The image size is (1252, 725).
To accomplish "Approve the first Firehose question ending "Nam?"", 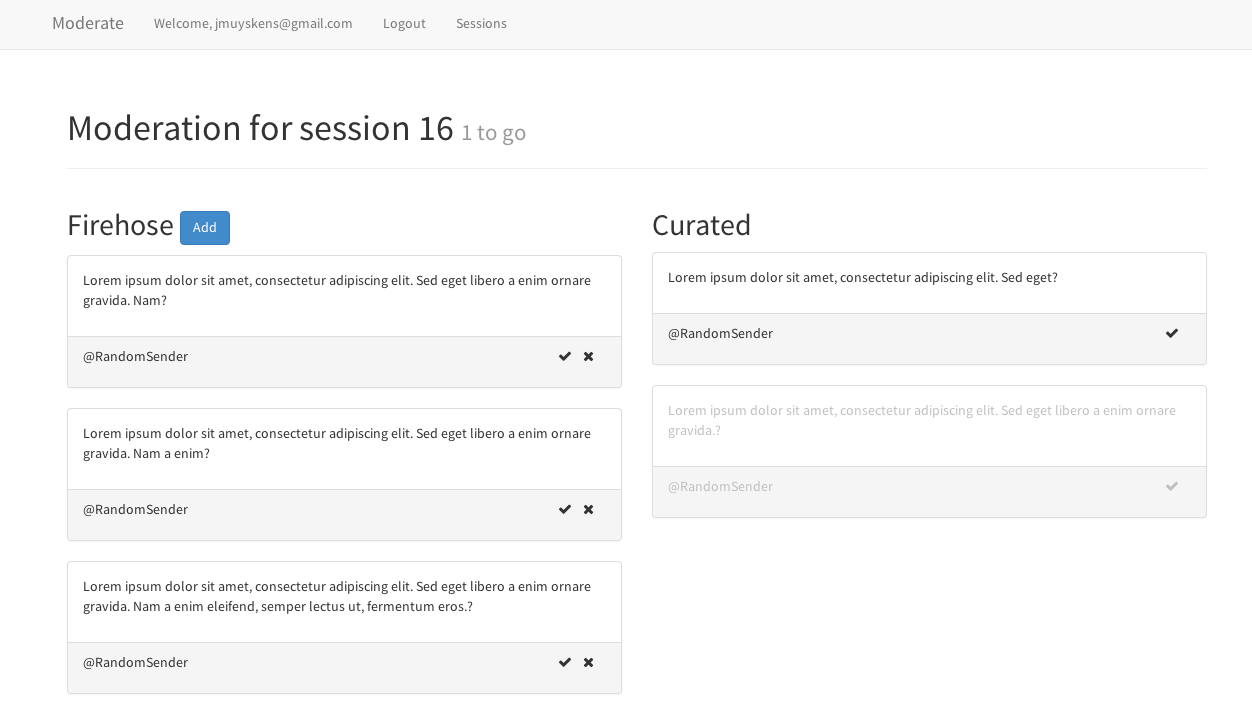I will [565, 357].
